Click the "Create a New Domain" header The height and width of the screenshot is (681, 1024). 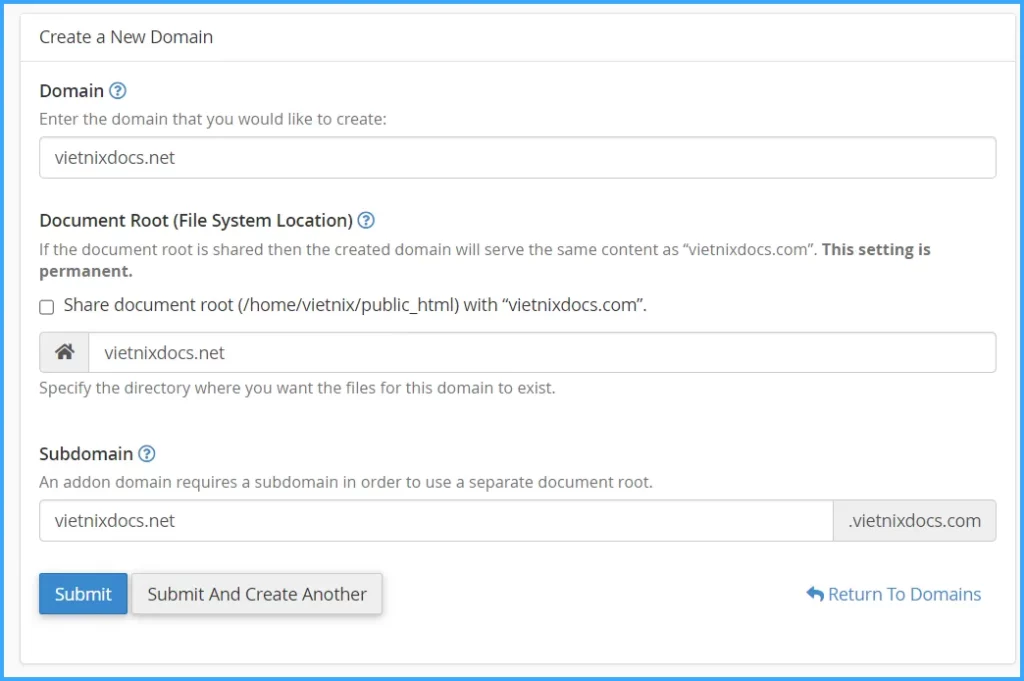pos(126,37)
